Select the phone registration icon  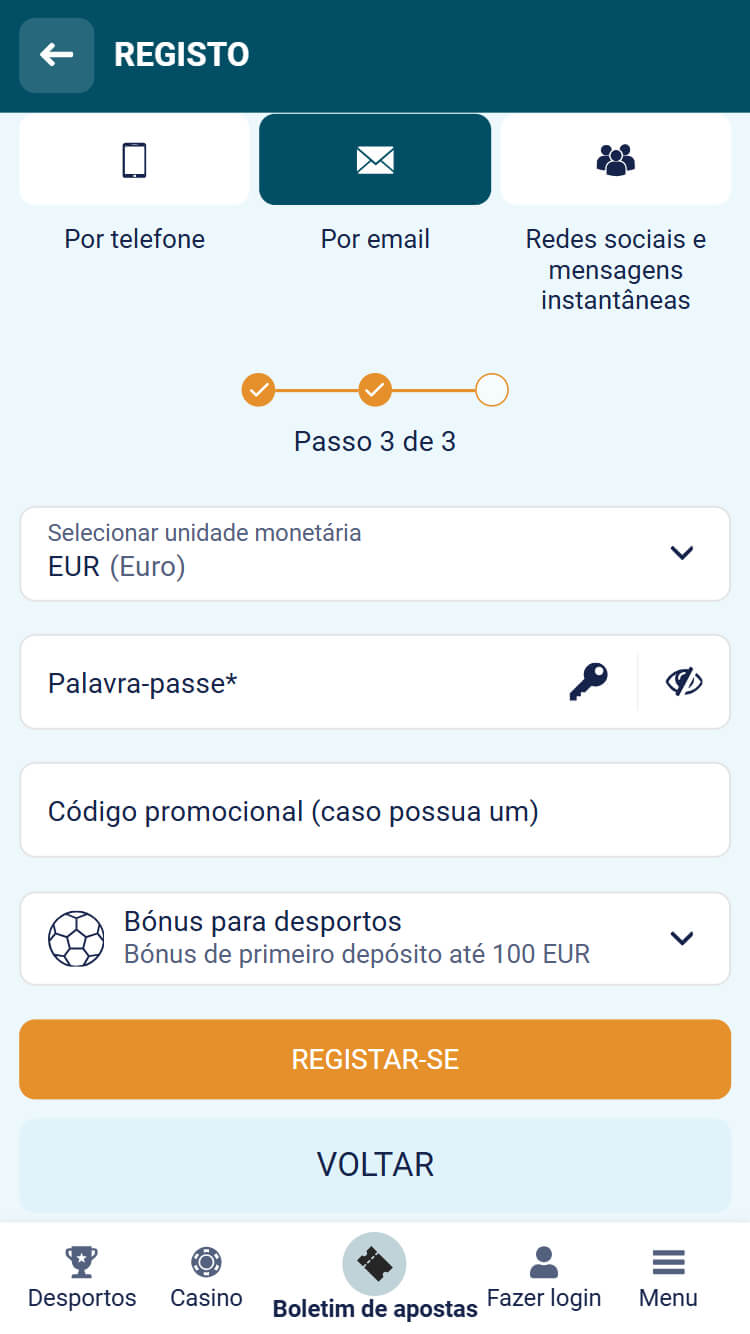click(x=134, y=160)
